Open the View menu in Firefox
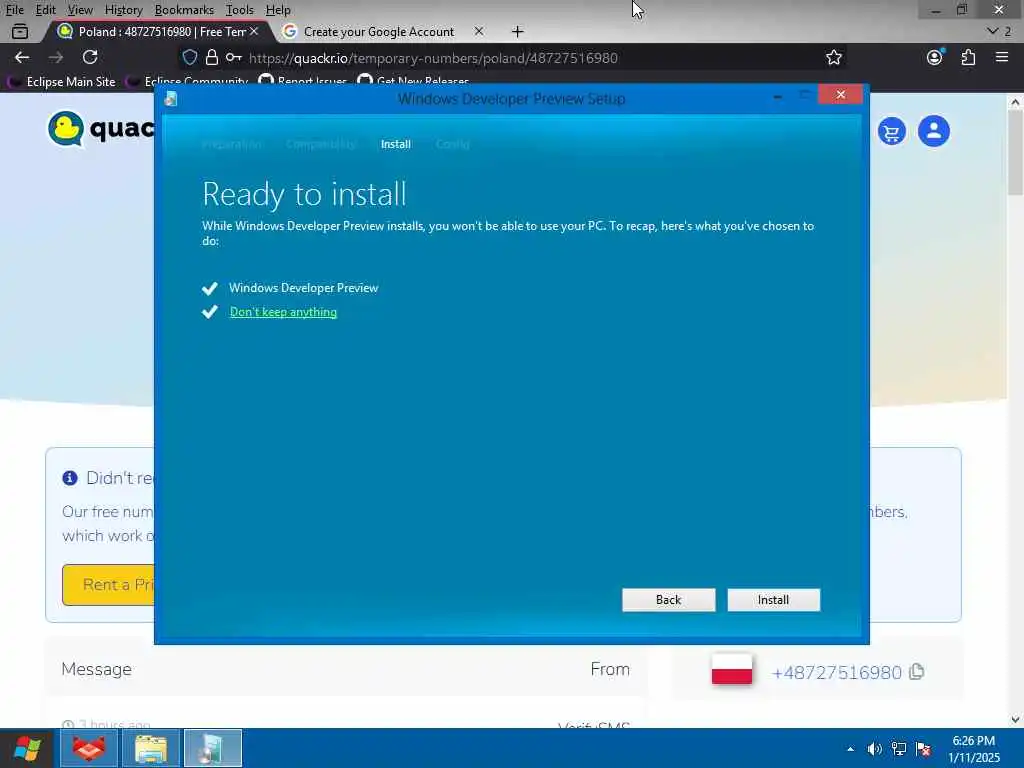Image resolution: width=1024 pixels, height=768 pixels. (80, 10)
